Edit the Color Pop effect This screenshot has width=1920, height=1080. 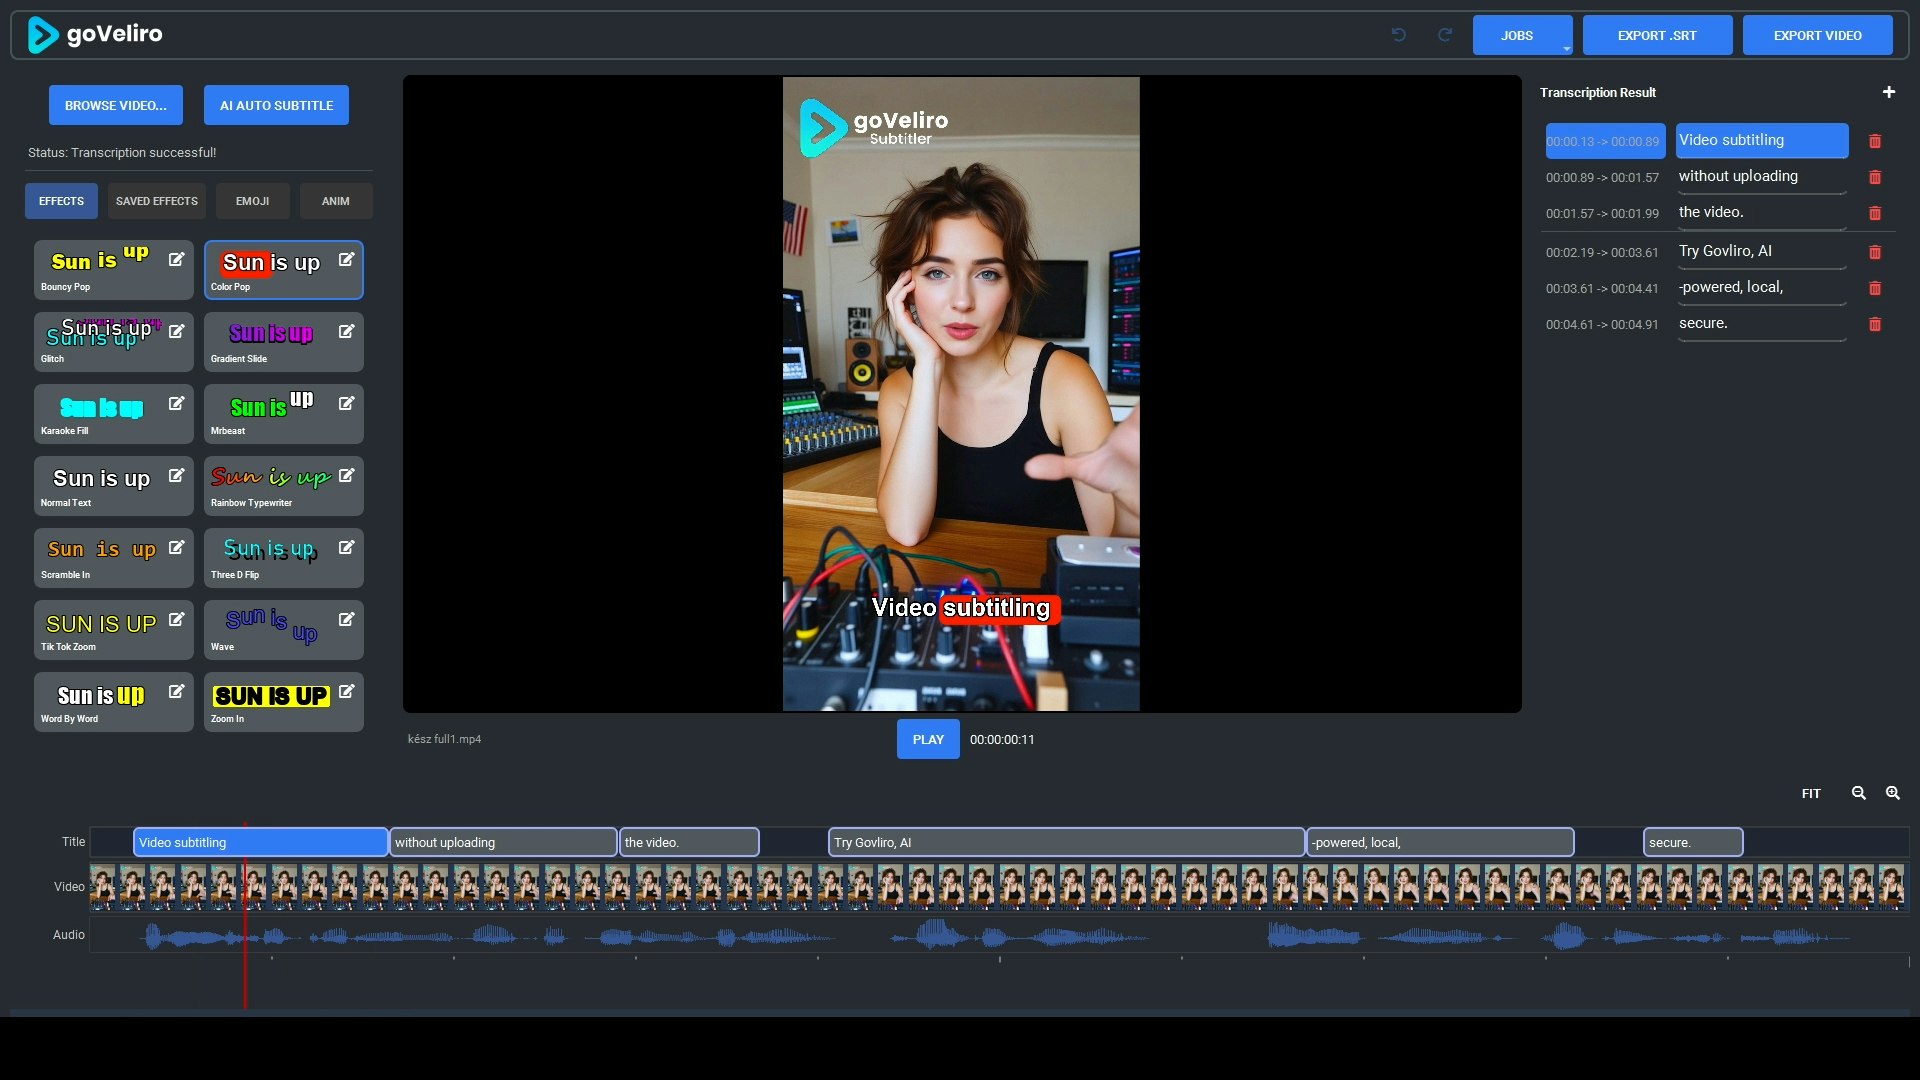(347, 259)
